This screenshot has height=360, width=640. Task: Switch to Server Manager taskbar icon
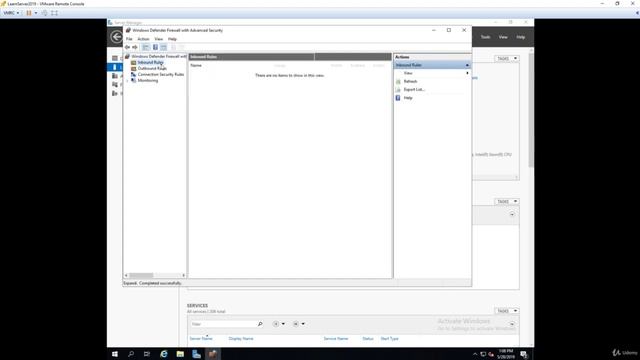tap(196, 354)
